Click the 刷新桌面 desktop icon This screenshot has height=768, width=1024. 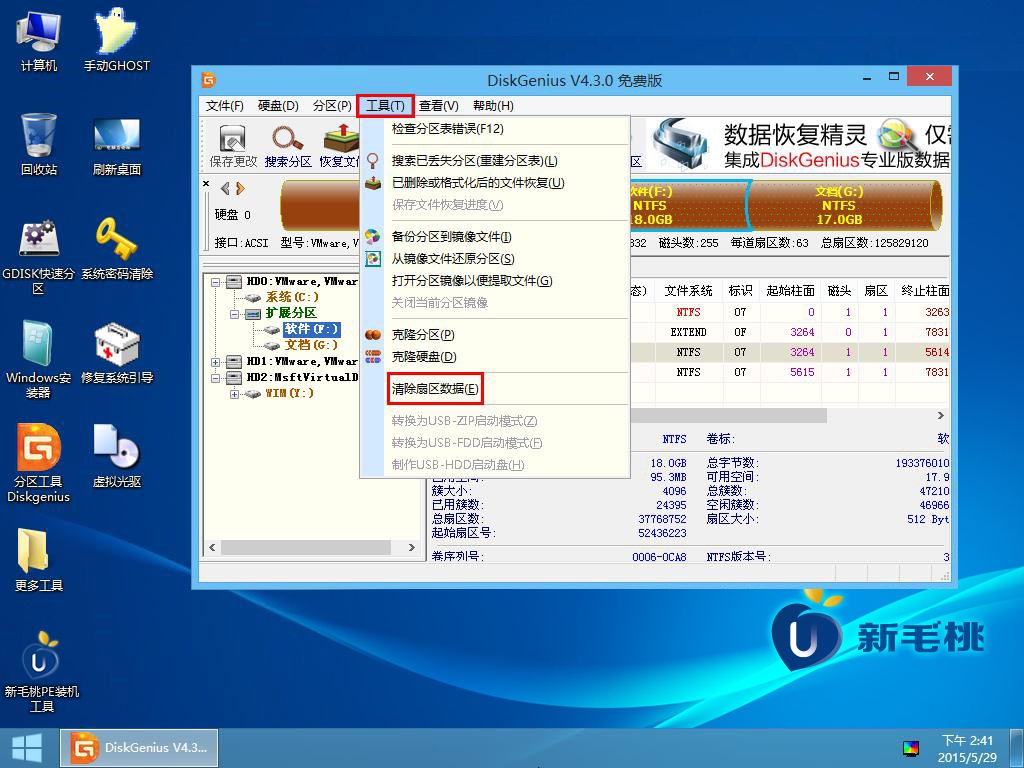point(116,147)
